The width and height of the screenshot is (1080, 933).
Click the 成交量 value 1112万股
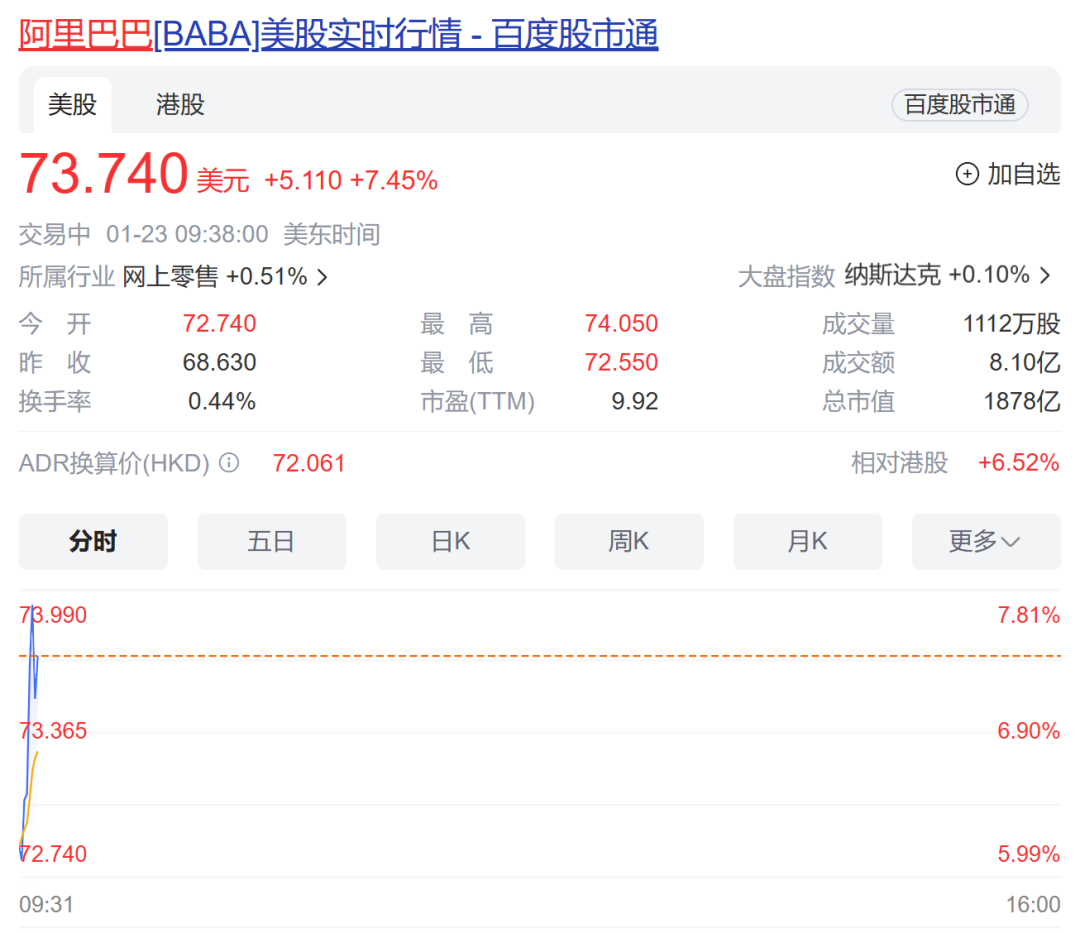1011,323
